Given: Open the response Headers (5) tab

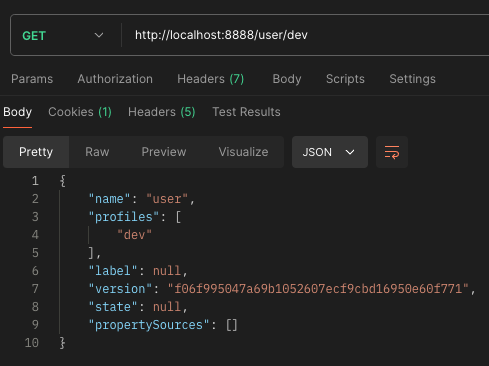Looking at the screenshot, I should [x=162, y=112].
